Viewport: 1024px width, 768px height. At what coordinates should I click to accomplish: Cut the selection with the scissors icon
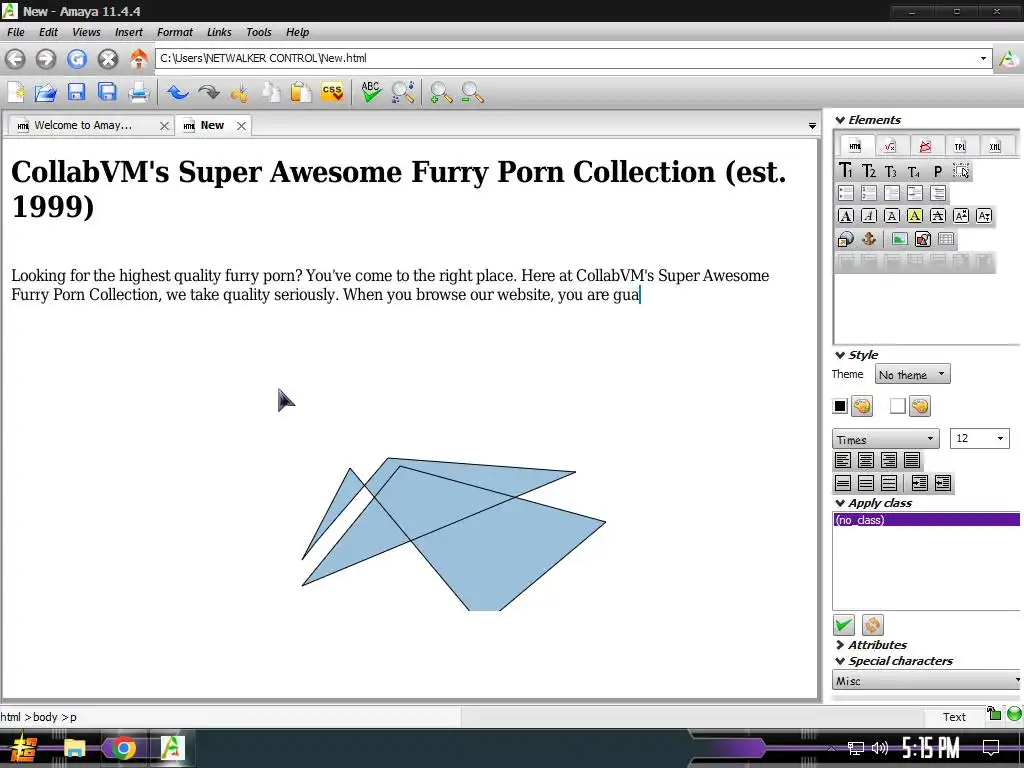240,93
